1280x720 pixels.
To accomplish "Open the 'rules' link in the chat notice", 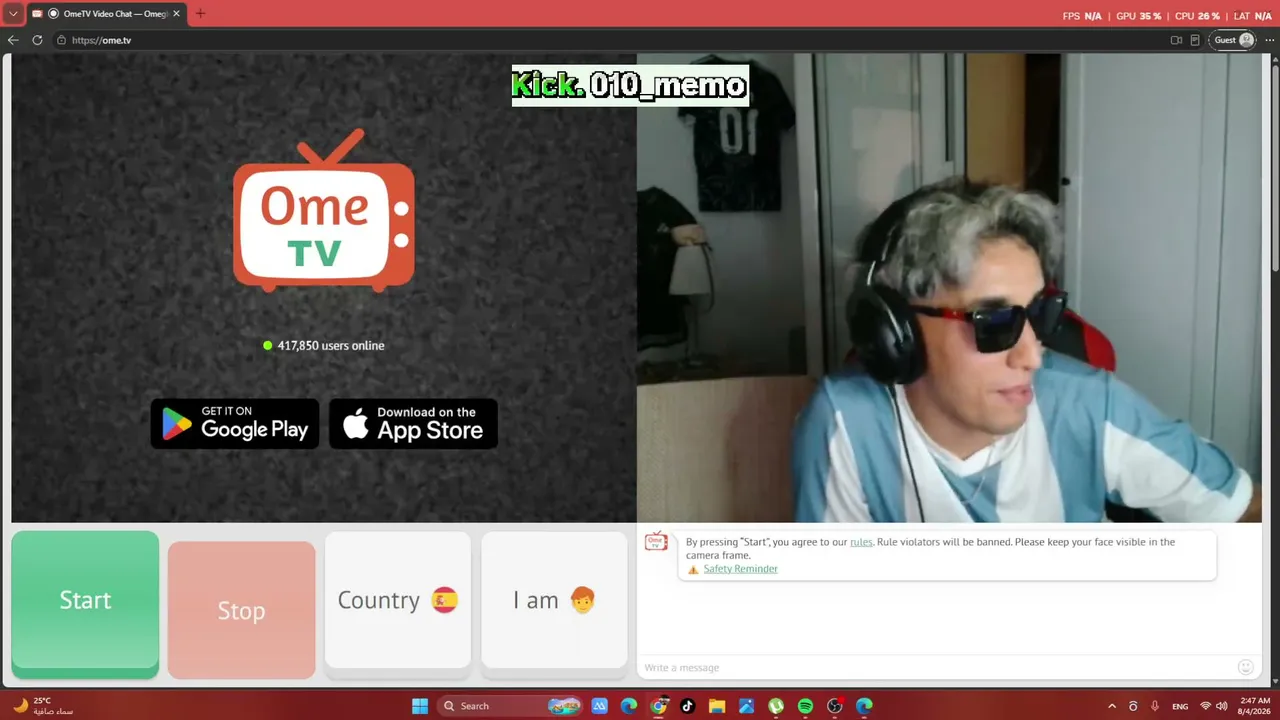I will pyautogui.click(x=861, y=542).
